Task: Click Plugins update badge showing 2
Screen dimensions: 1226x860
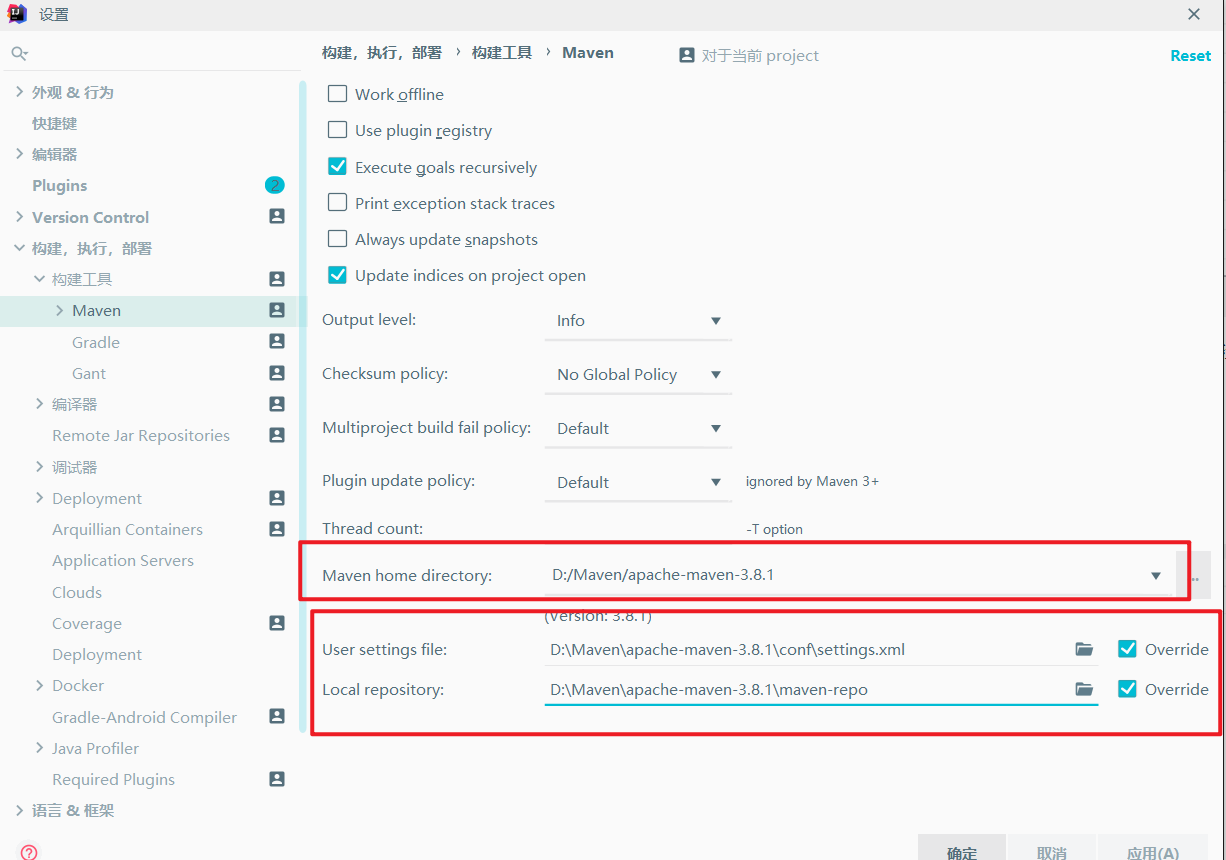Action: click(274, 185)
